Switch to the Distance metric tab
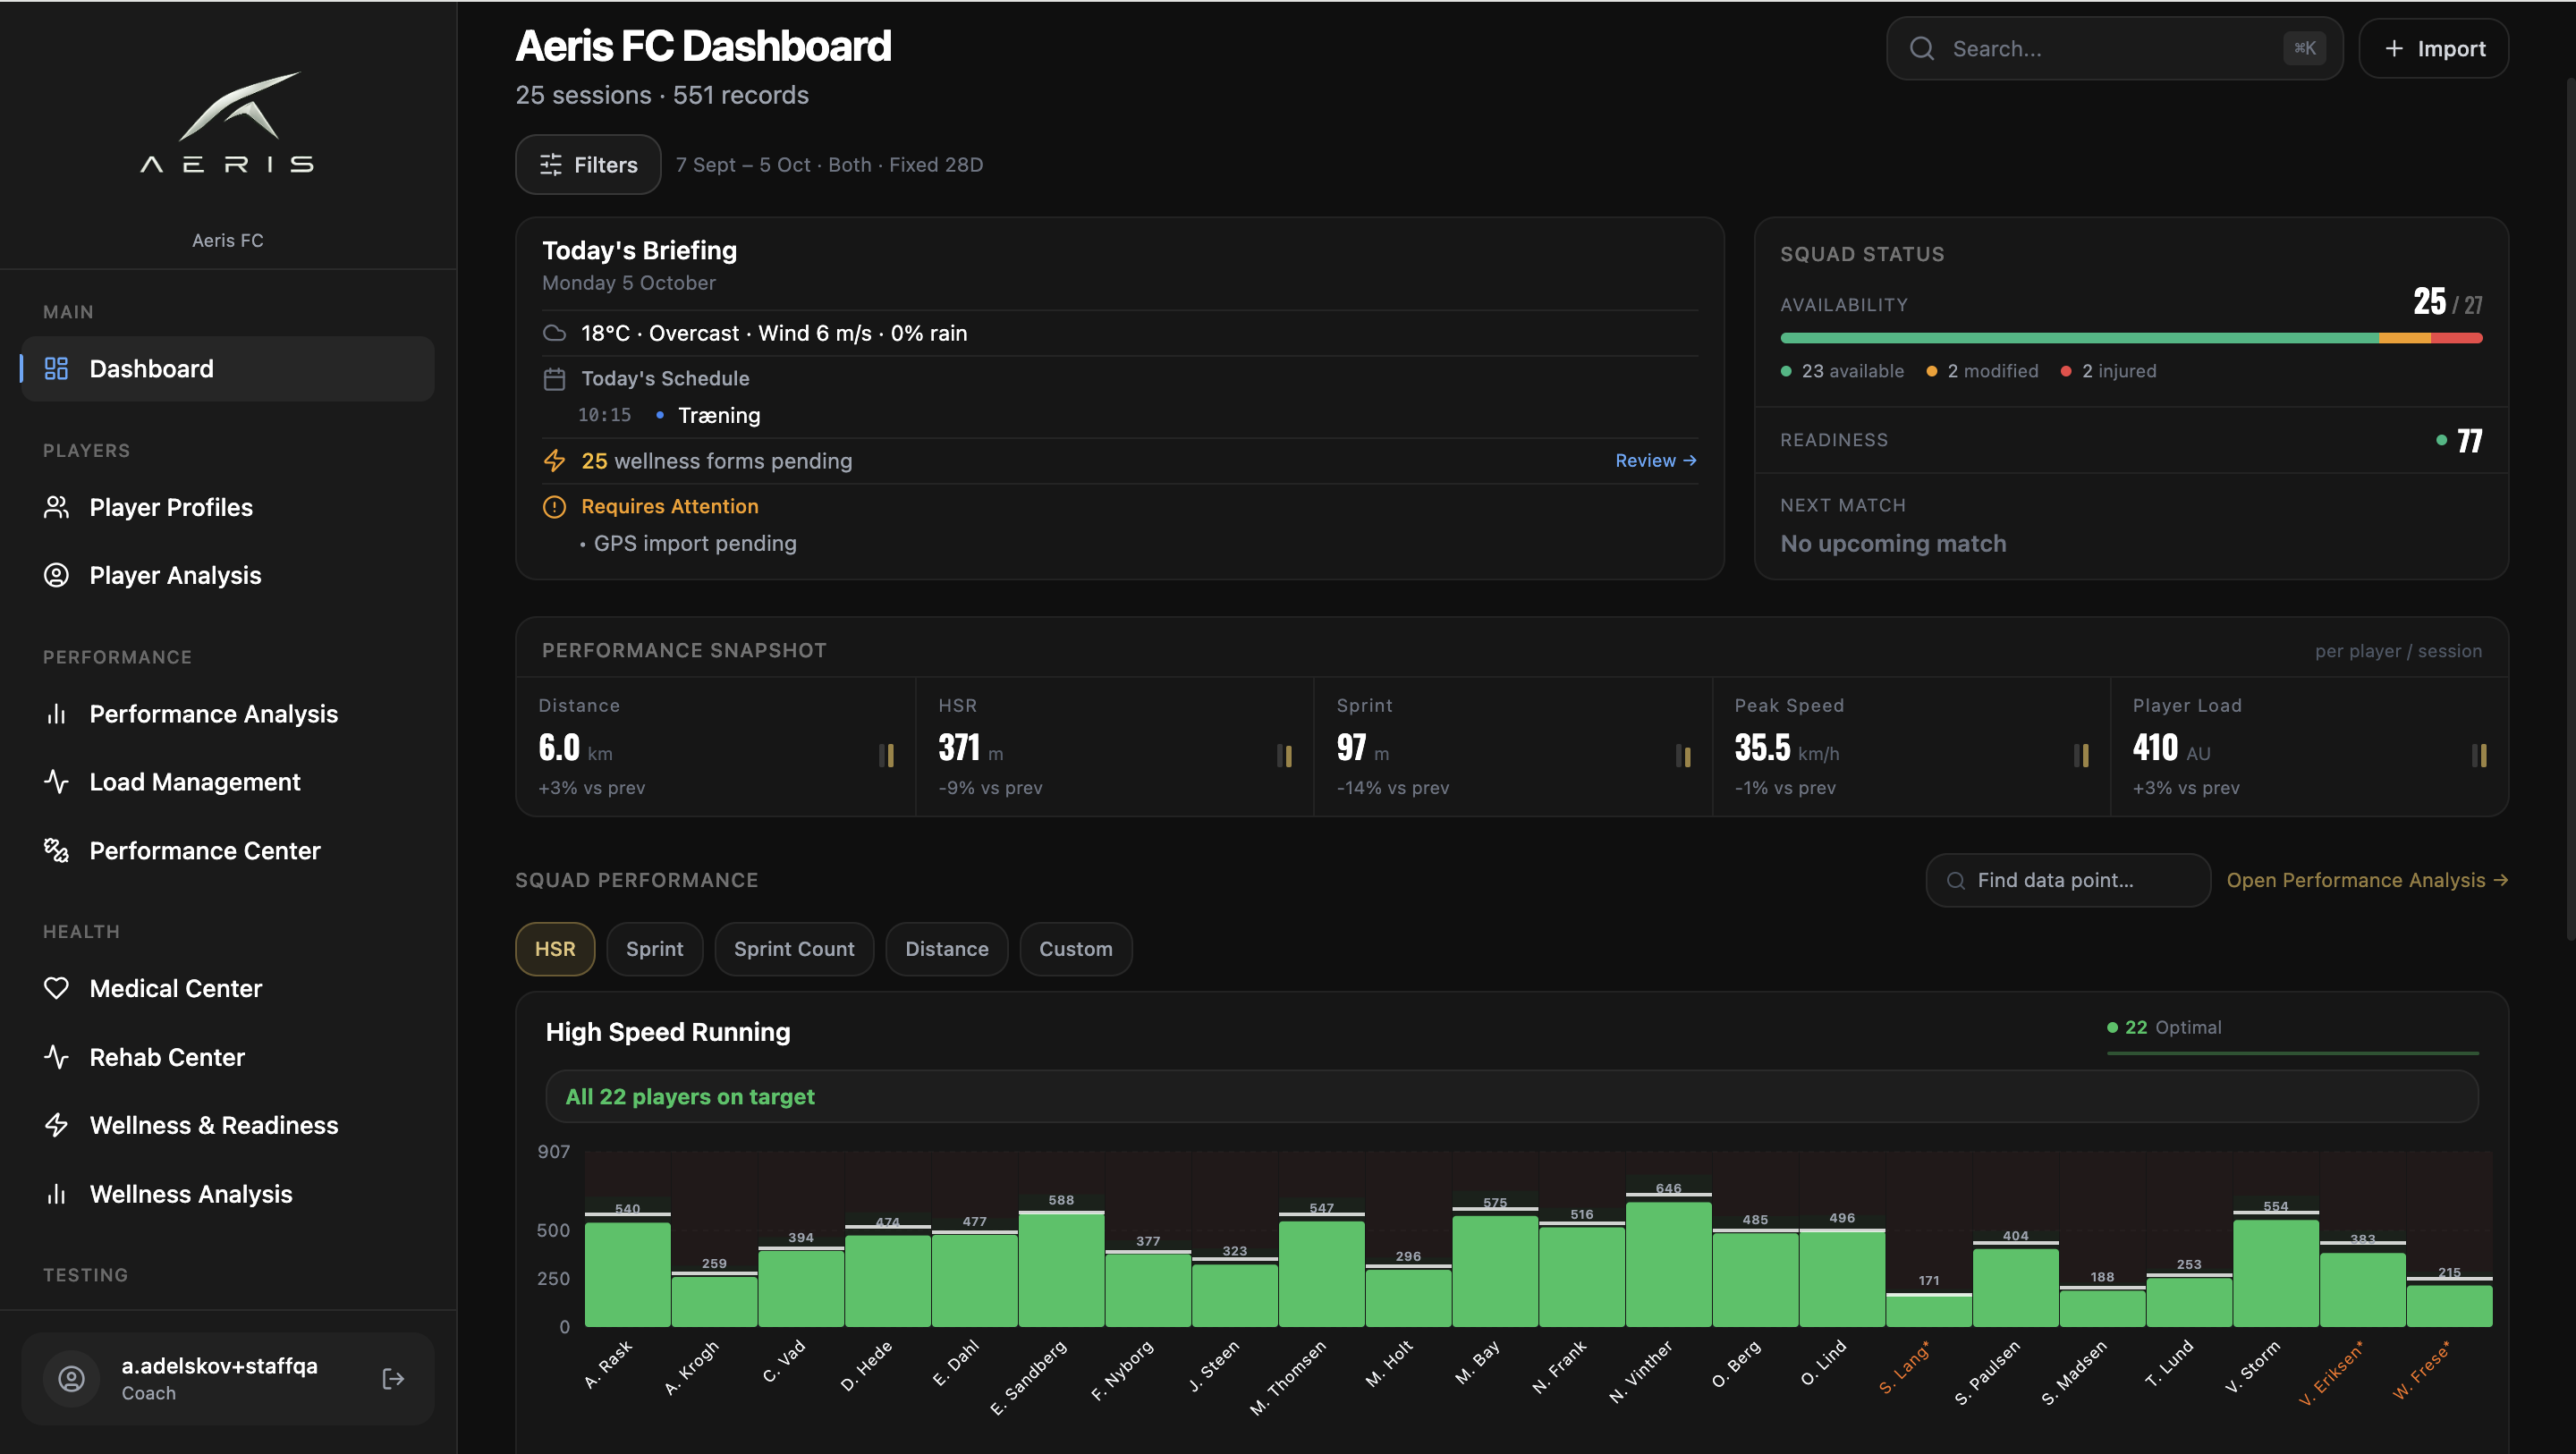2576x1454 pixels. click(947, 949)
